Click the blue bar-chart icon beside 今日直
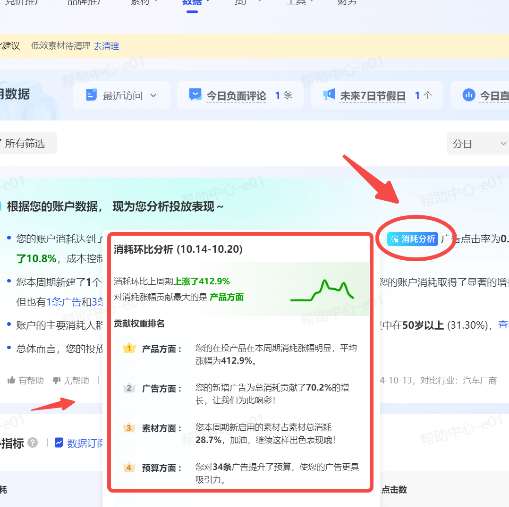Image resolution: width=509 pixels, height=507 pixels. 469,95
